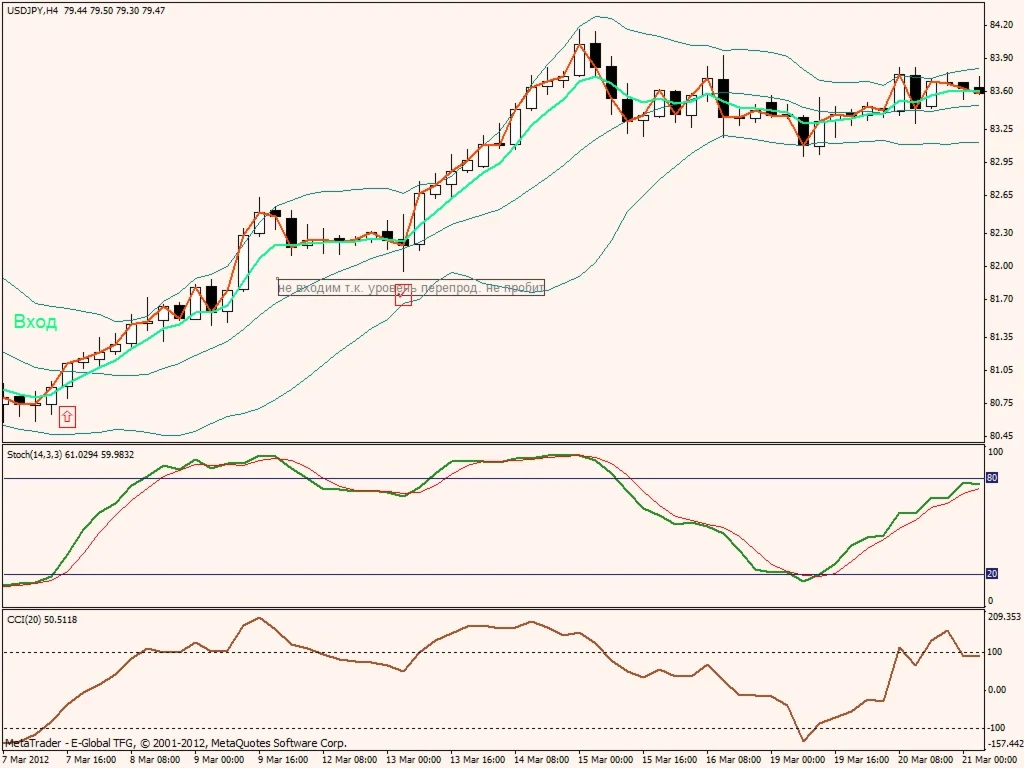Click the red up-arrow entry marker
This screenshot has height=768, width=1024.
point(67,417)
